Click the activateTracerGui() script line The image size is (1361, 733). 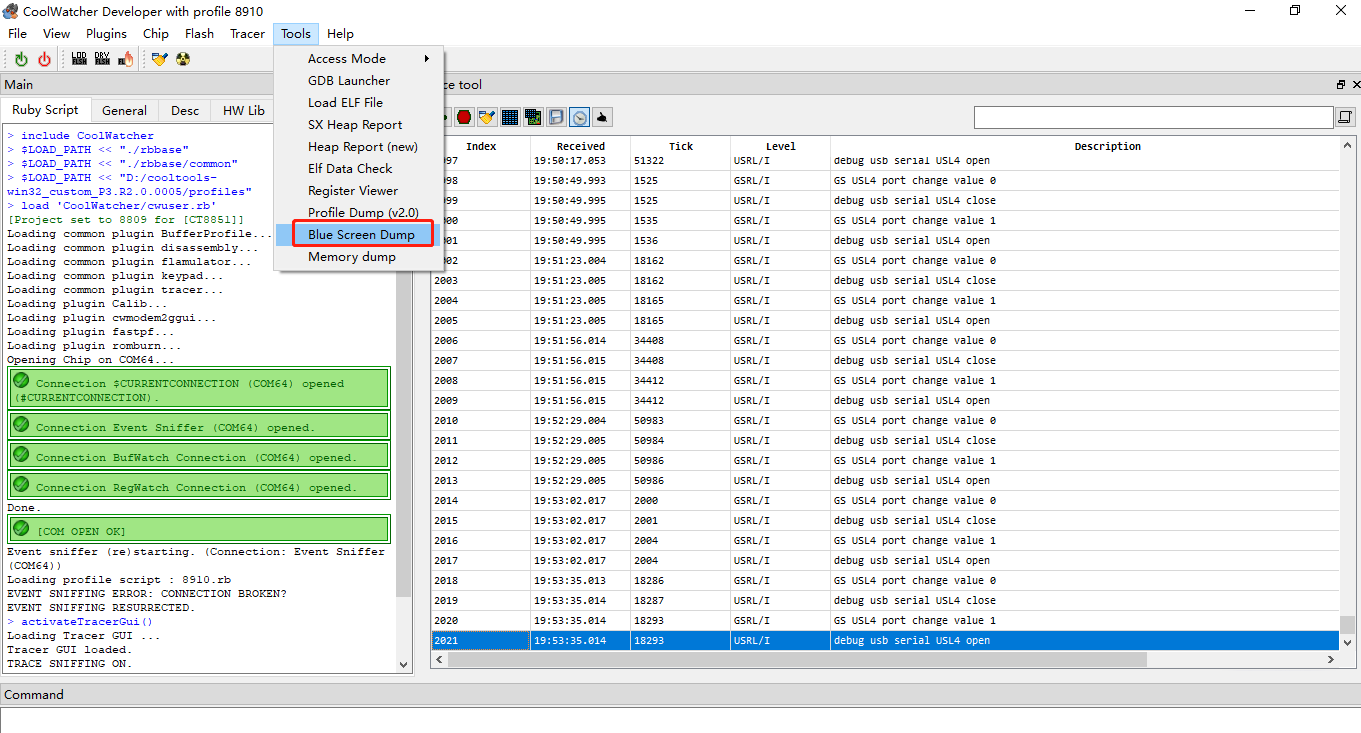tap(86, 621)
